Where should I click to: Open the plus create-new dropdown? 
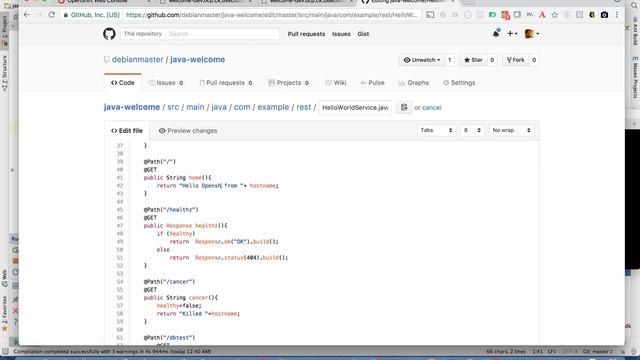(512, 34)
